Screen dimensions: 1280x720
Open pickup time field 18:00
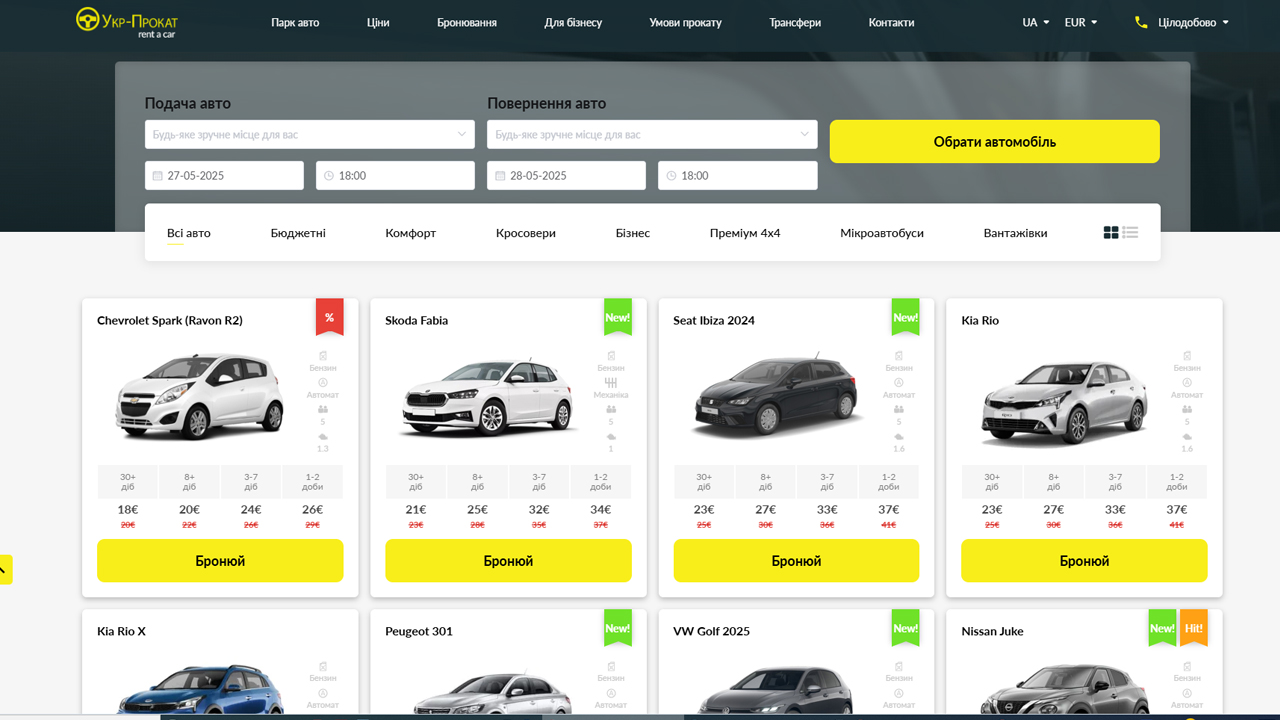pyautogui.click(x=395, y=175)
